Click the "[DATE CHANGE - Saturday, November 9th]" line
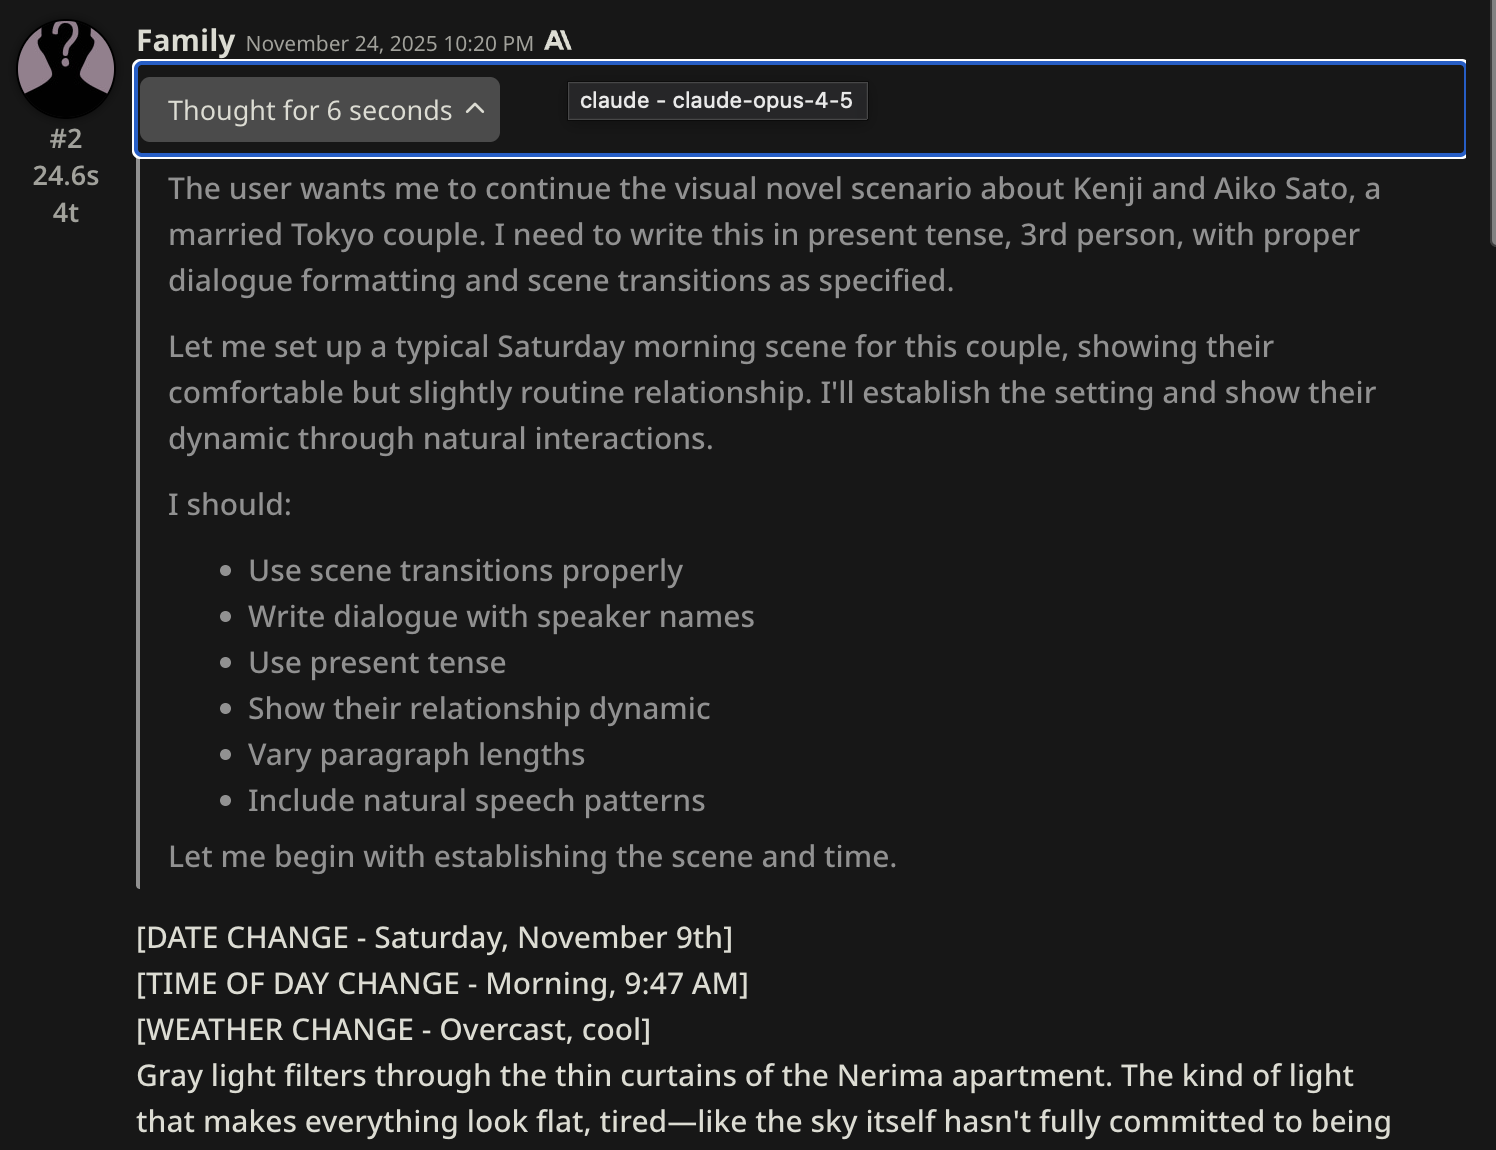 pos(434,937)
